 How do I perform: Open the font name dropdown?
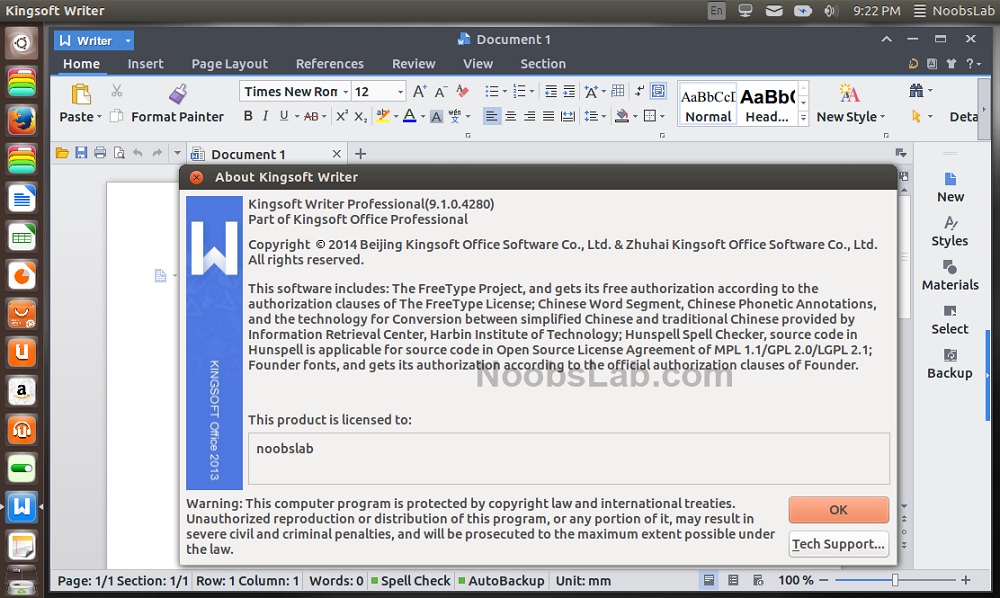click(345, 92)
